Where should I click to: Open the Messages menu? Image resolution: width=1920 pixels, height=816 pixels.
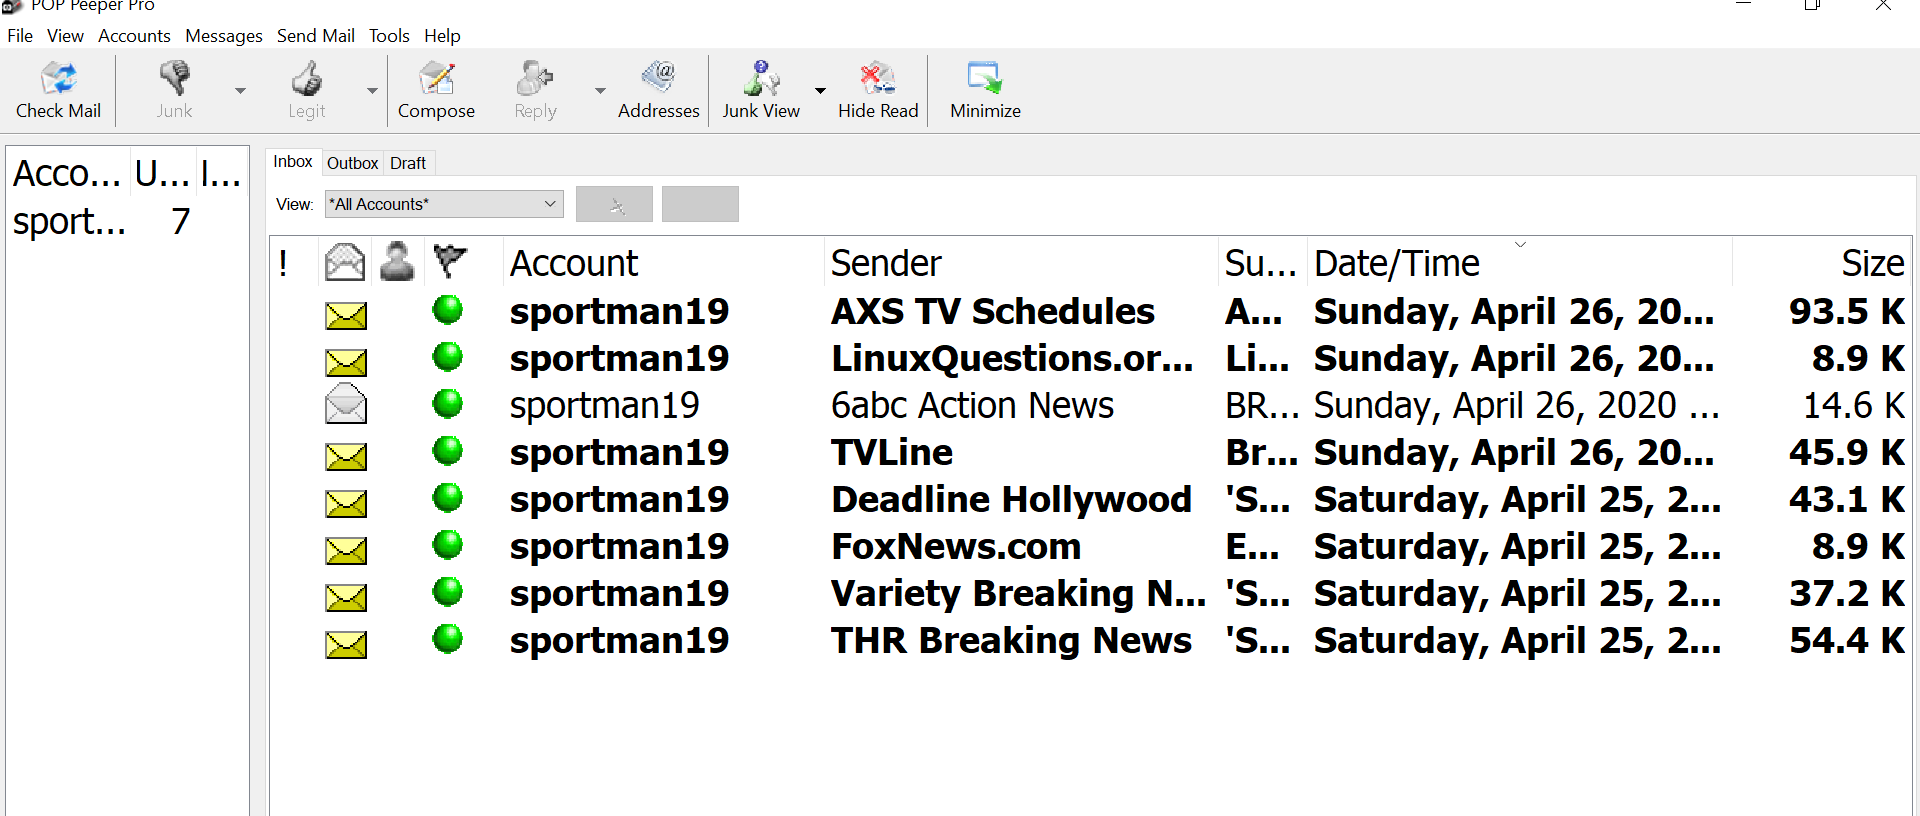click(x=224, y=36)
